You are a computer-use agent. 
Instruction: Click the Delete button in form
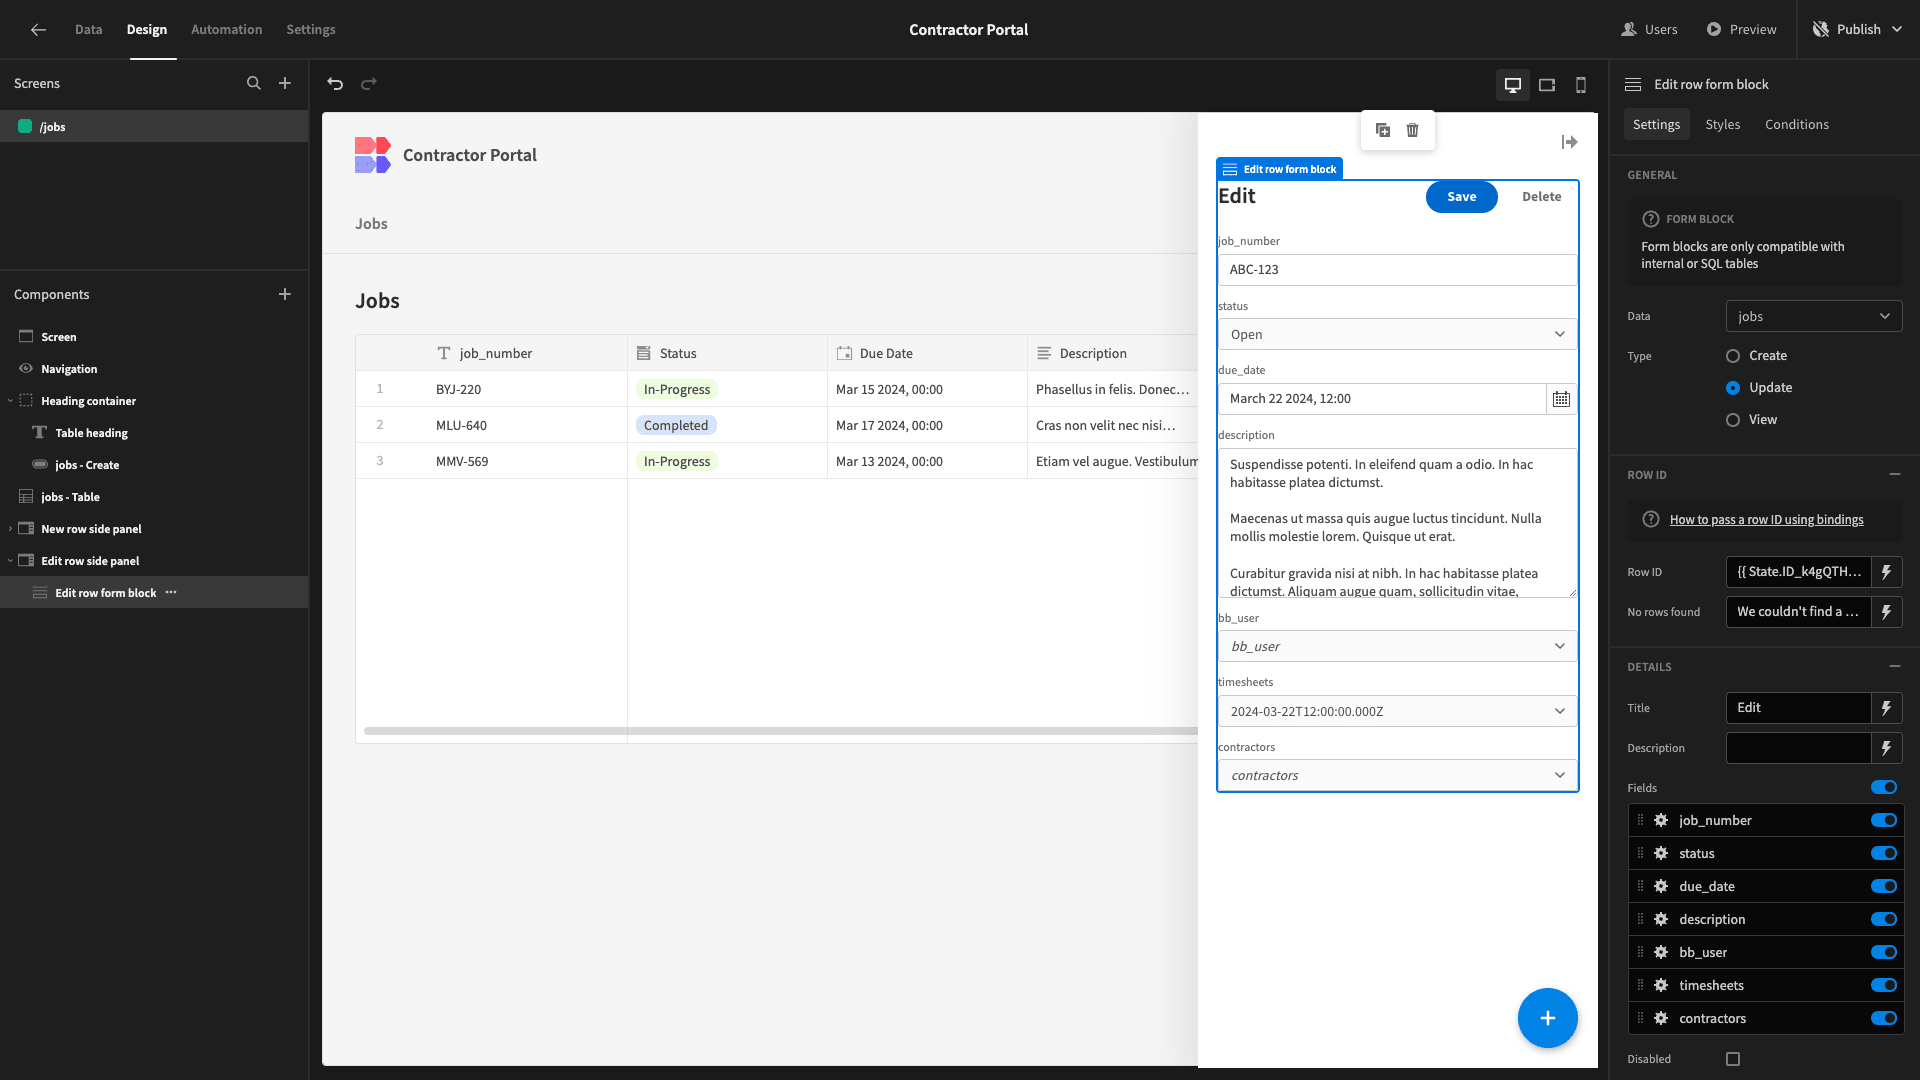click(x=1541, y=197)
